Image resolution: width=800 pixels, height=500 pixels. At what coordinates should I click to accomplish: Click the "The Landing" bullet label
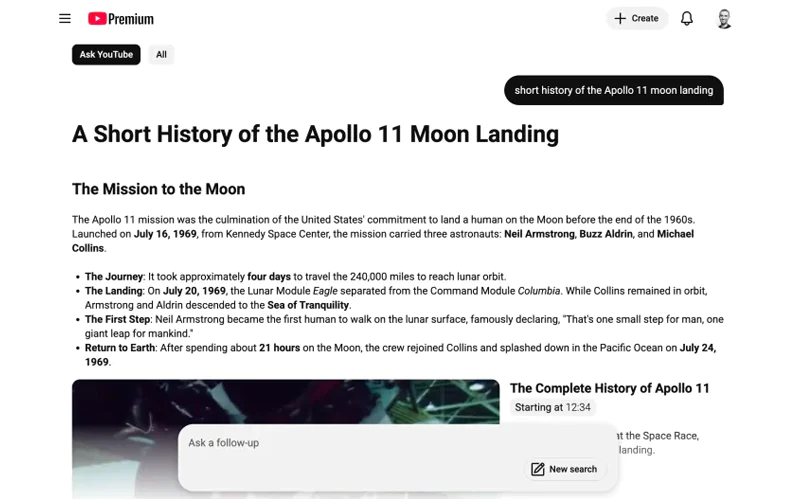(113, 291)
